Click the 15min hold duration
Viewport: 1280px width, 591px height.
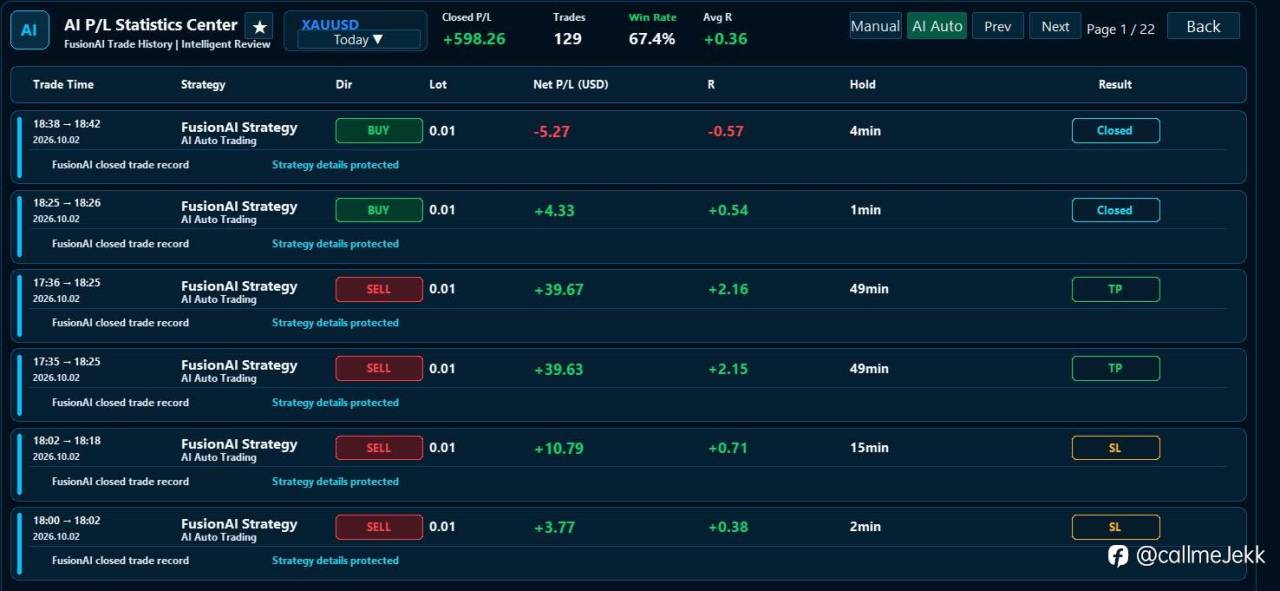[x=869, y=448]
